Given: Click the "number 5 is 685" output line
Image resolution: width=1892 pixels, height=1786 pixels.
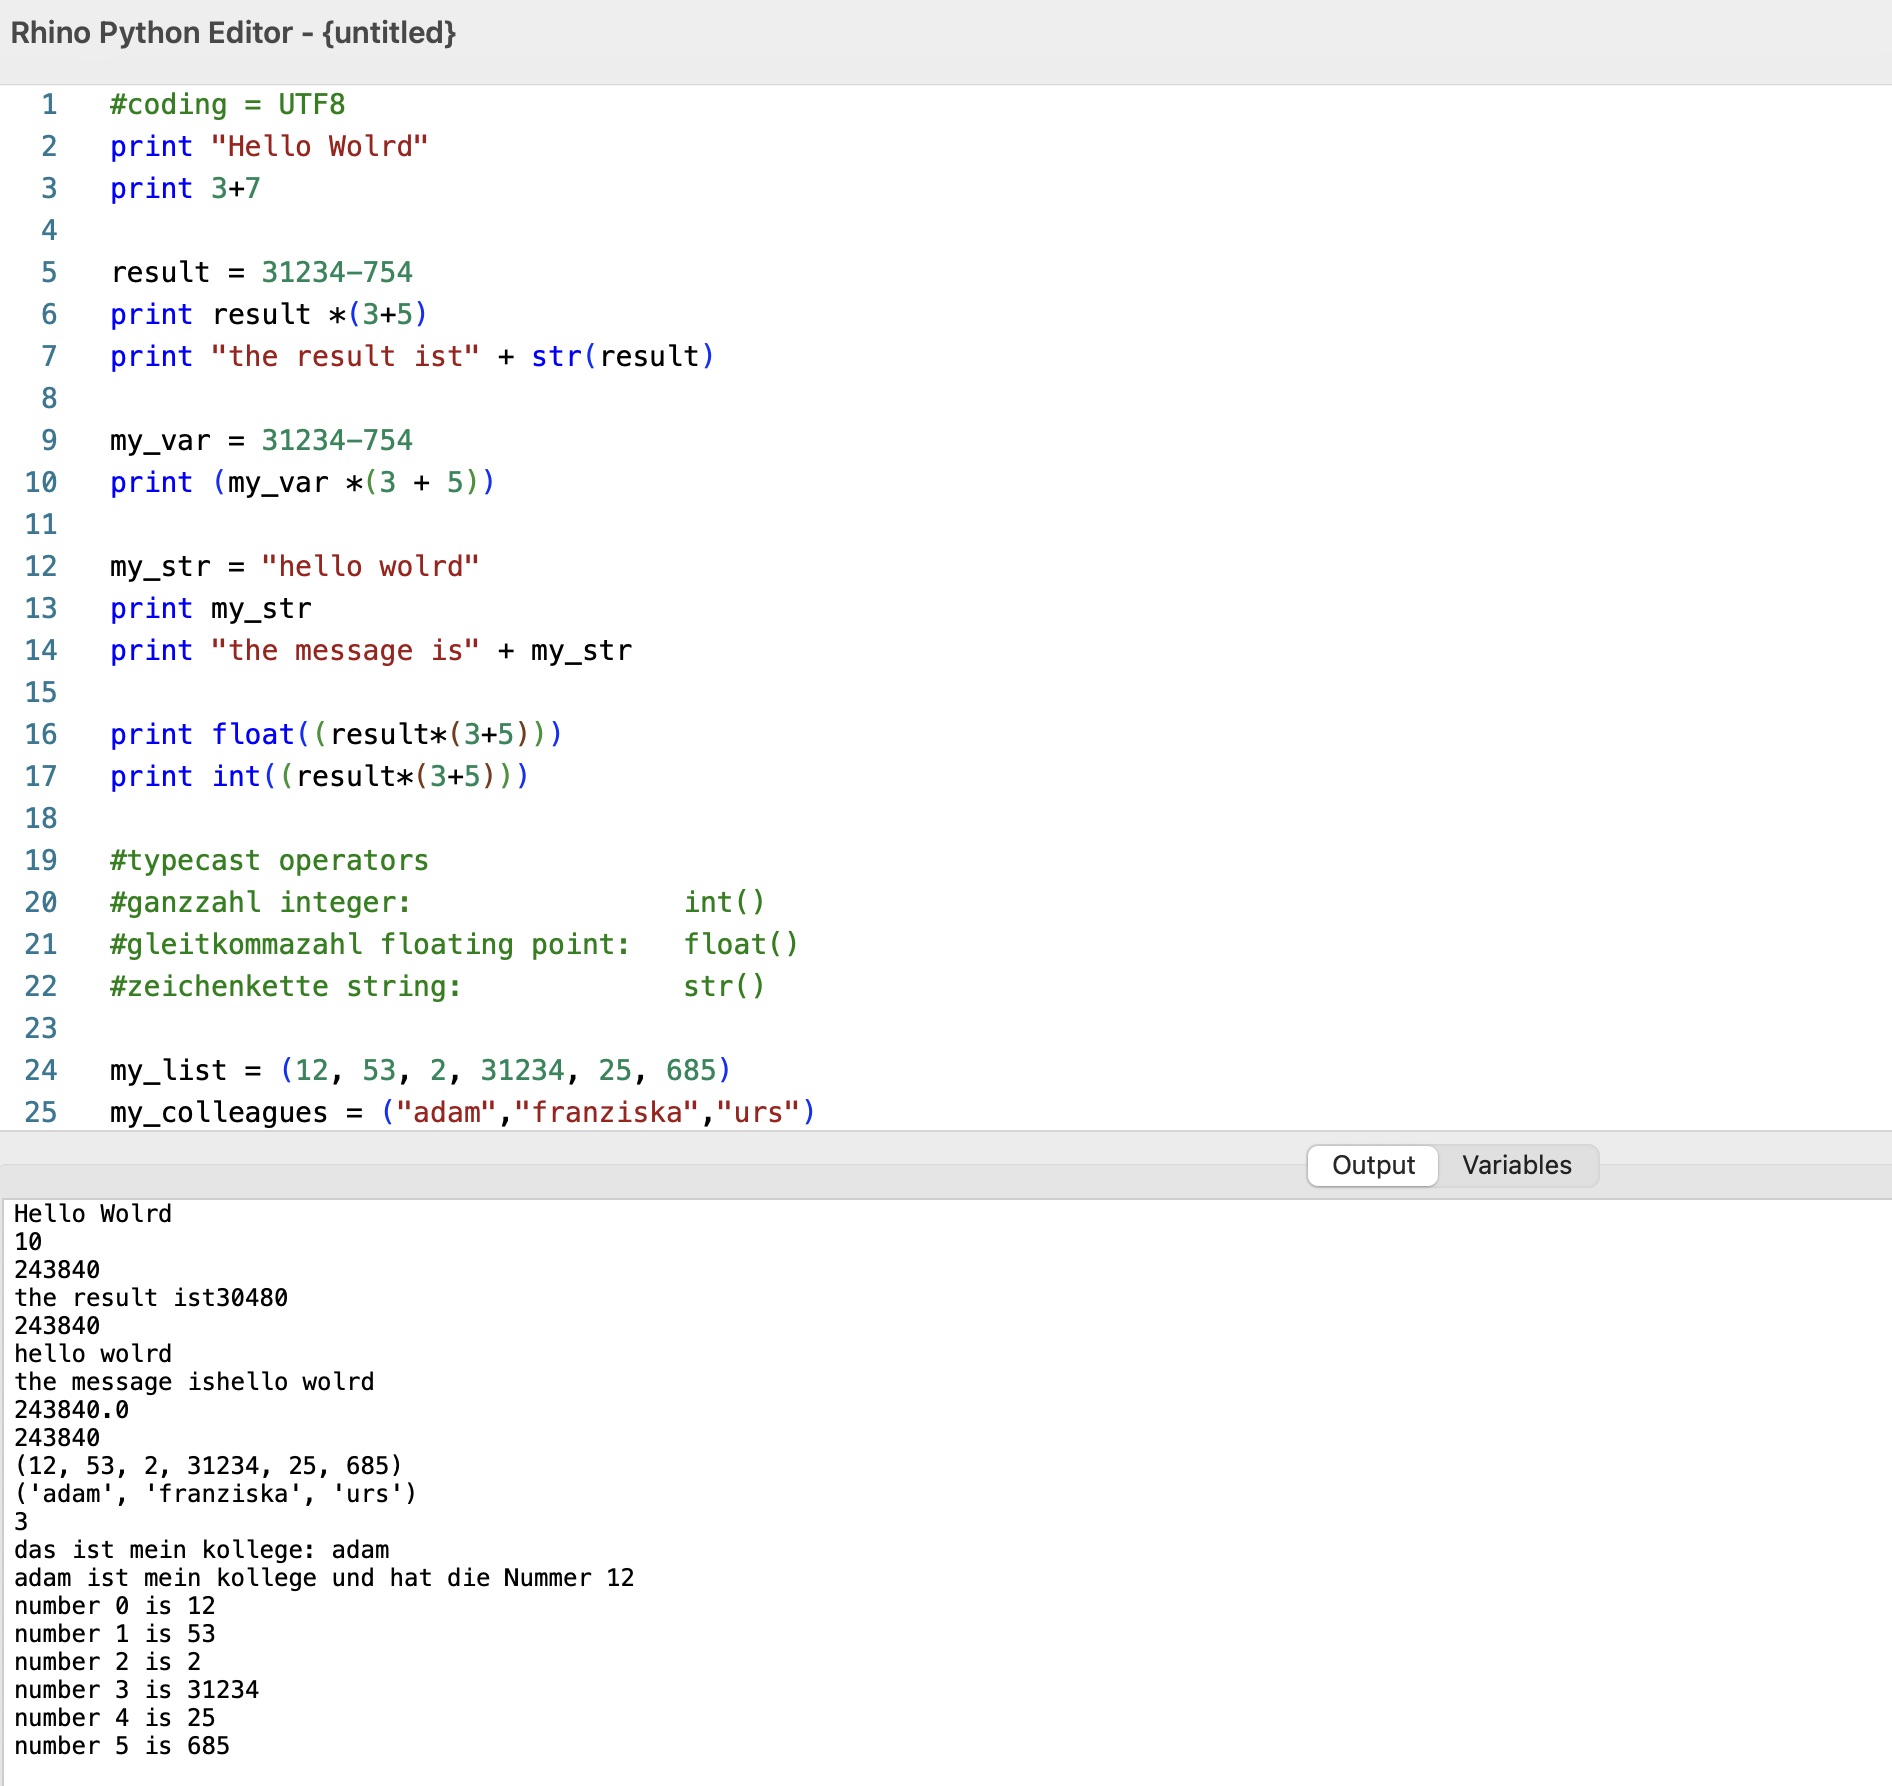Looking at the screenshot, I should (x=120, y=1745).
